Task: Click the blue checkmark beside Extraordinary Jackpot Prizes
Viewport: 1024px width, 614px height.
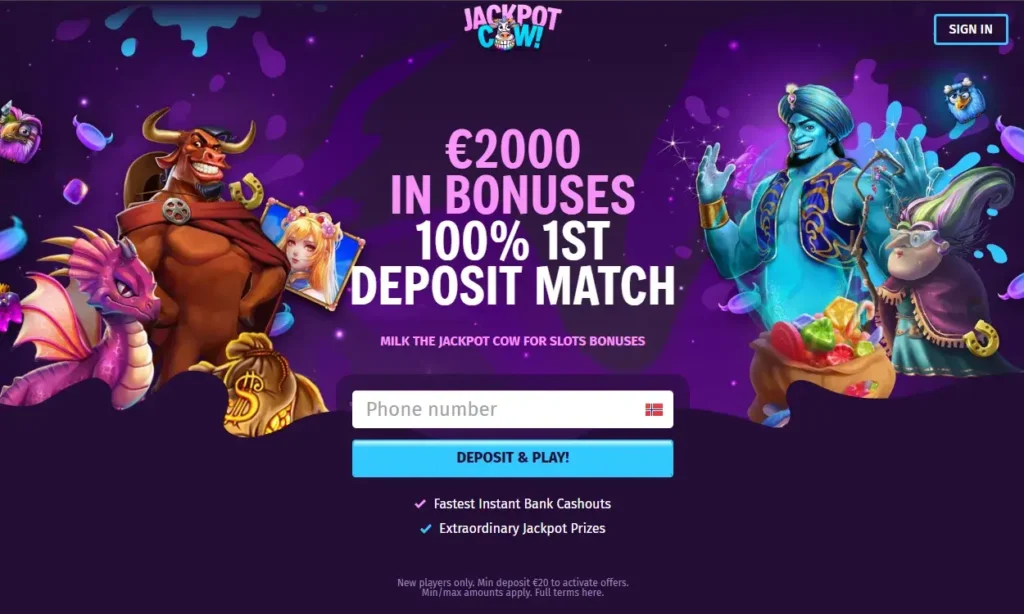Action: (x=426, y=528)
